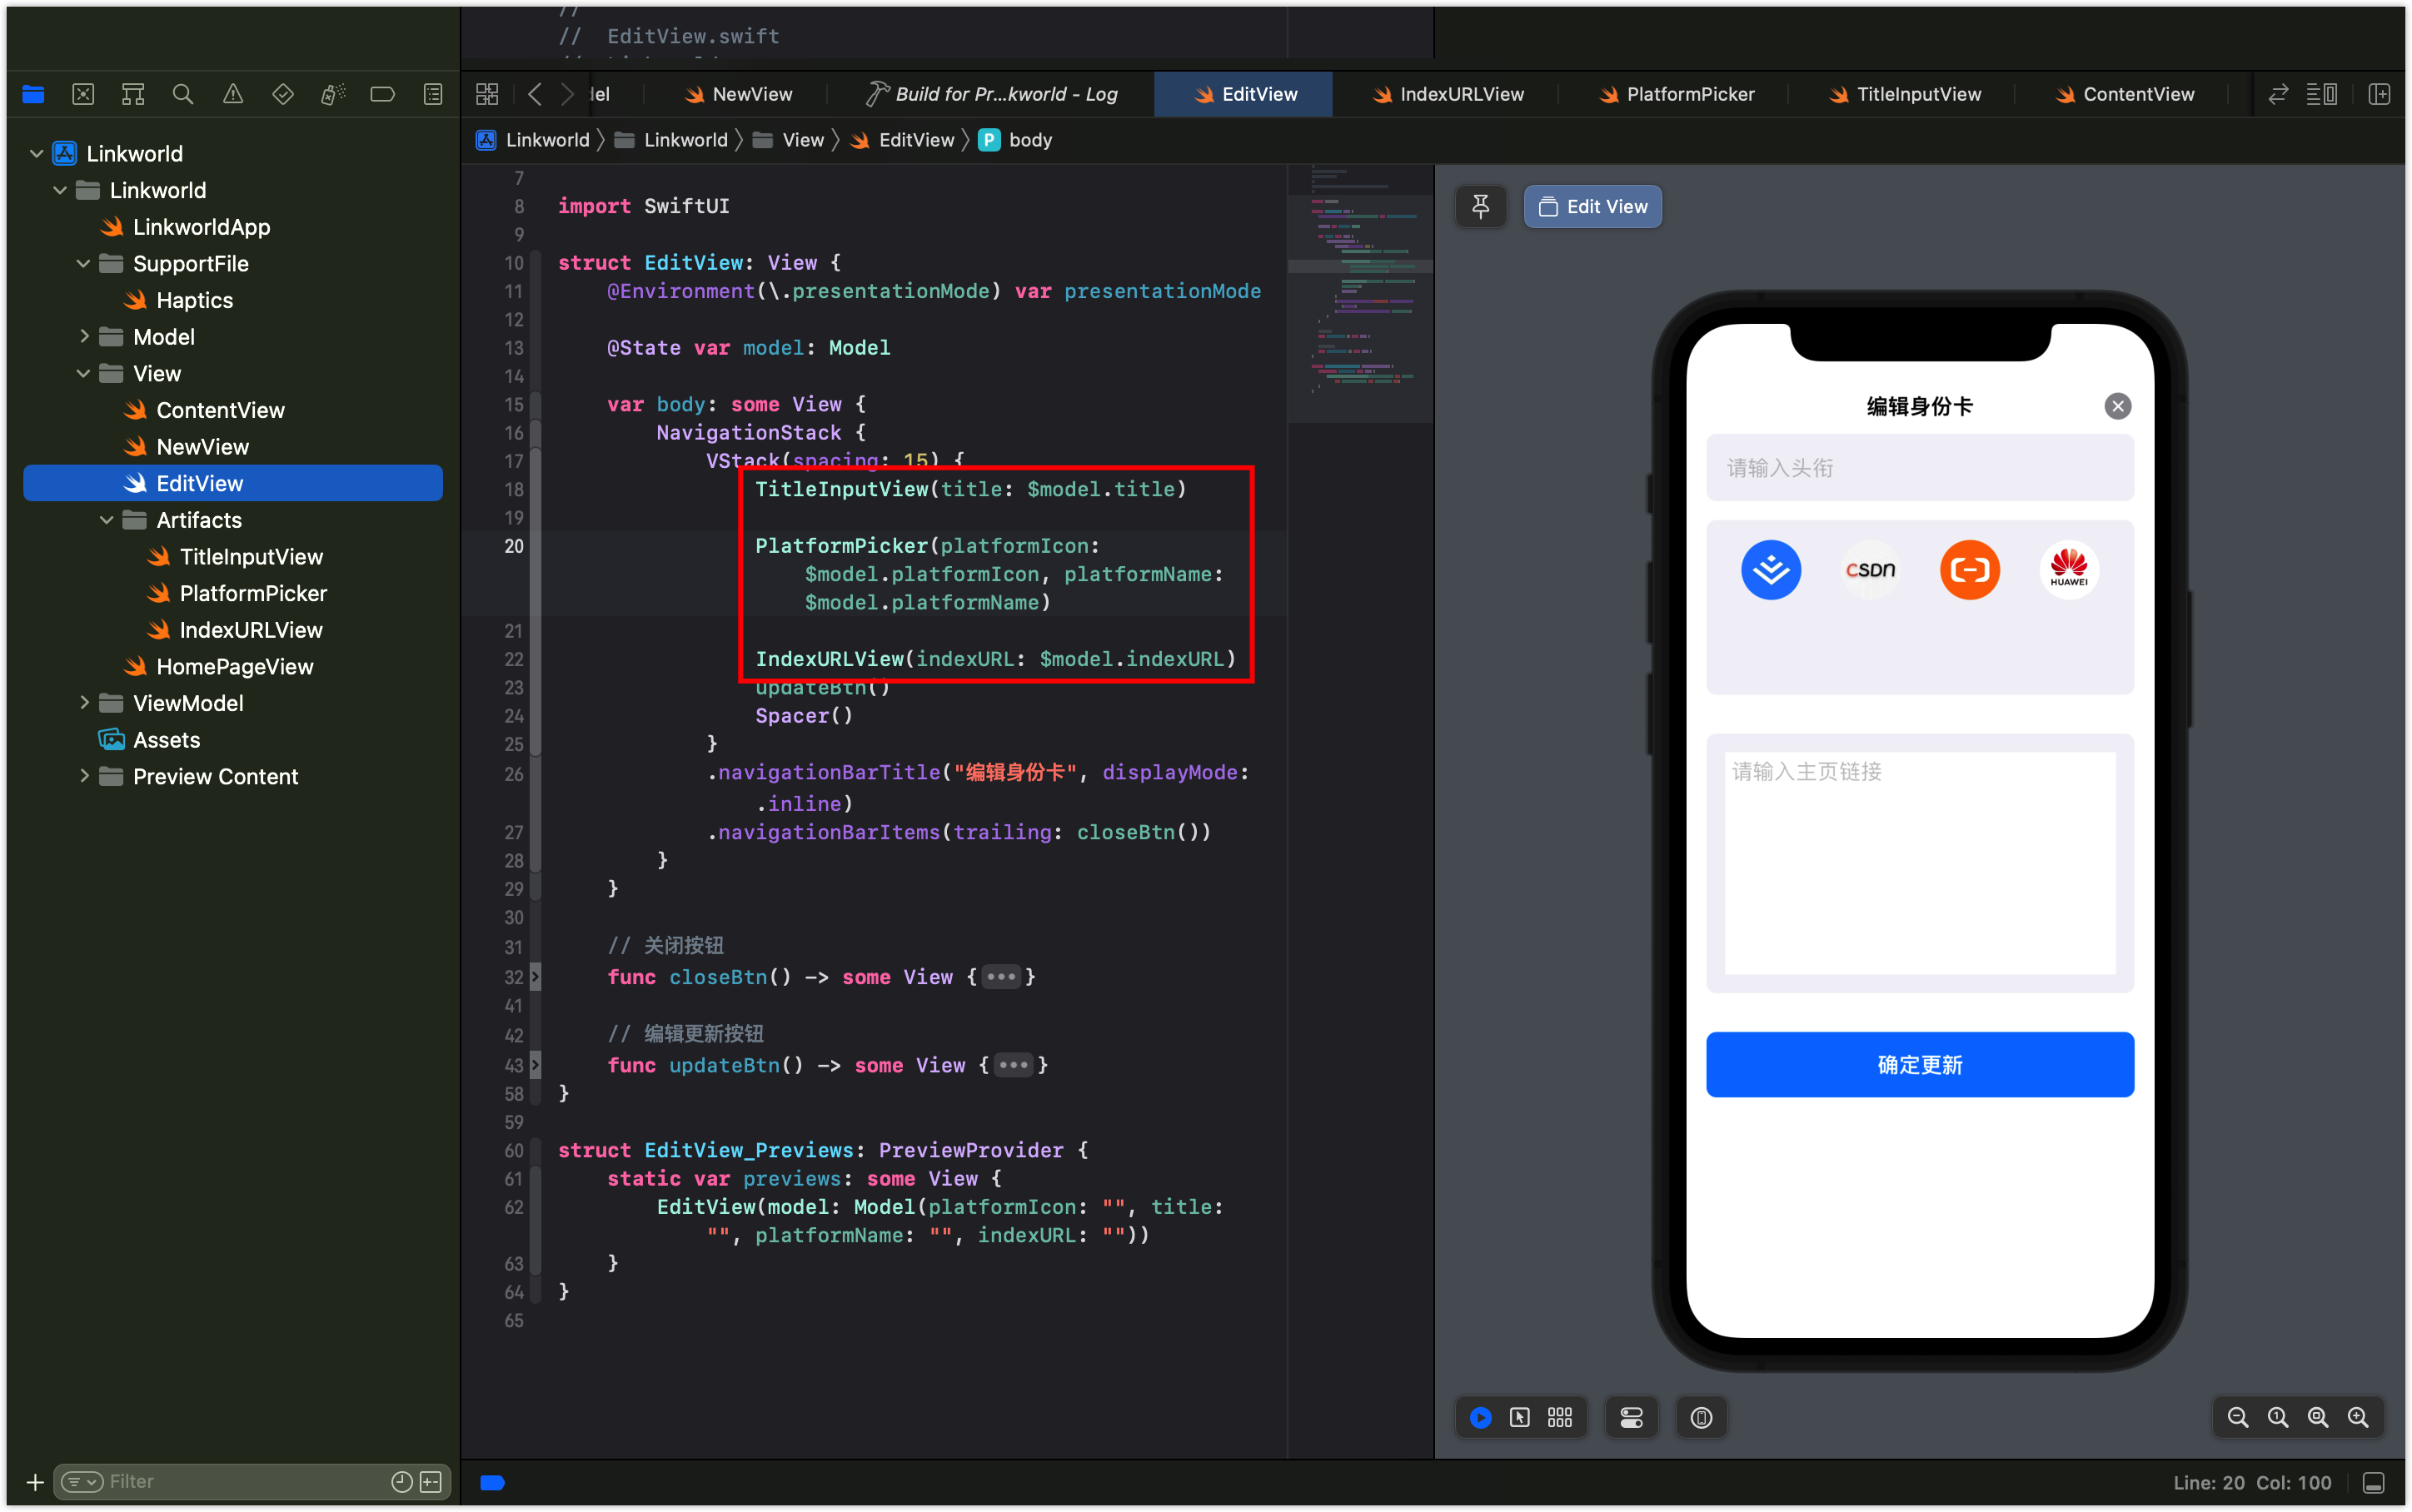The height and width of the screenshot is (1512, 2412).
Task: Open the Issue navigator warning icon
Action: pos(233,94)
